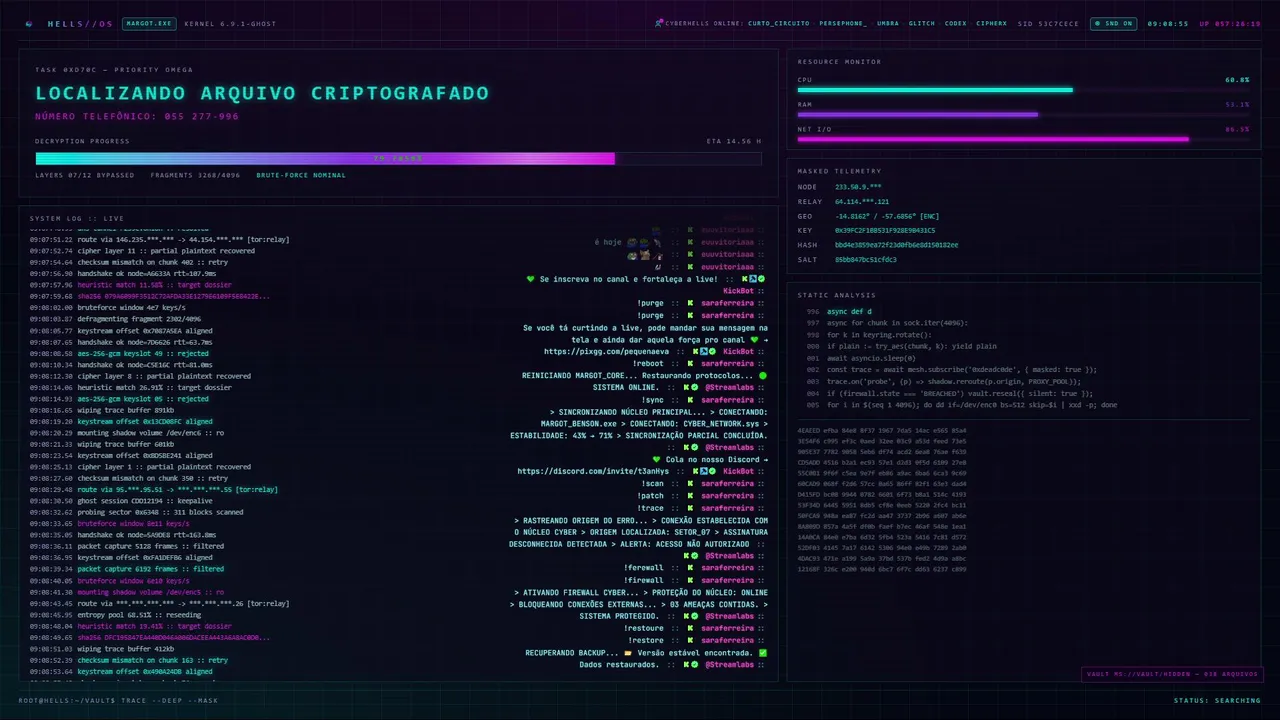Select UMBRA in the online users list
The image size is (1280, 720).
[887, 23]
